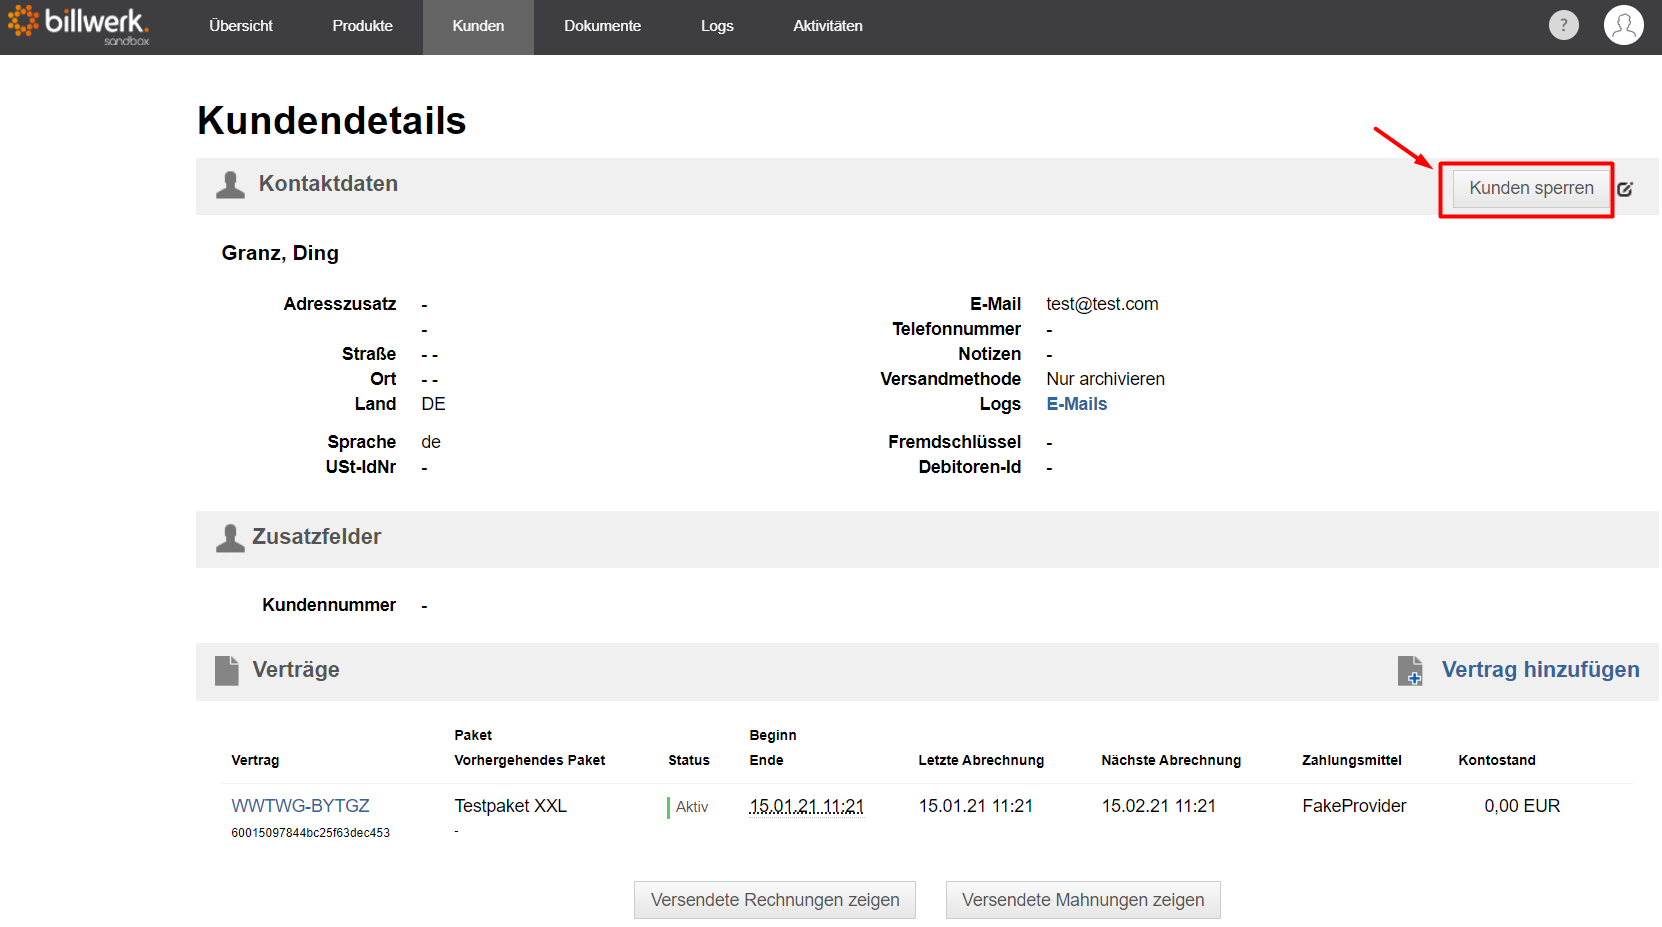Click the Zusatzfelder person icon

pyautogui.click(x=230, y=538)
